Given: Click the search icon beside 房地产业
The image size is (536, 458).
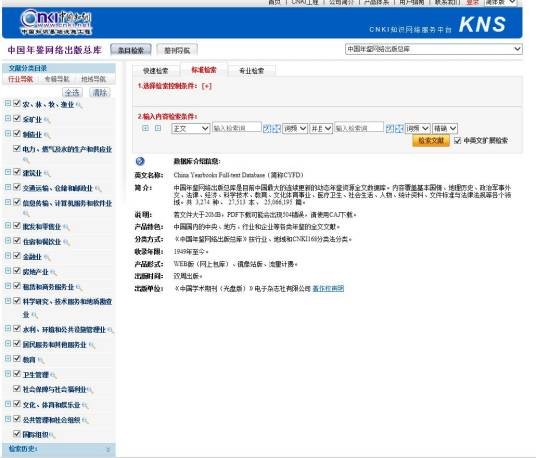Looking at the screenshot, I should tap(53, 272).
